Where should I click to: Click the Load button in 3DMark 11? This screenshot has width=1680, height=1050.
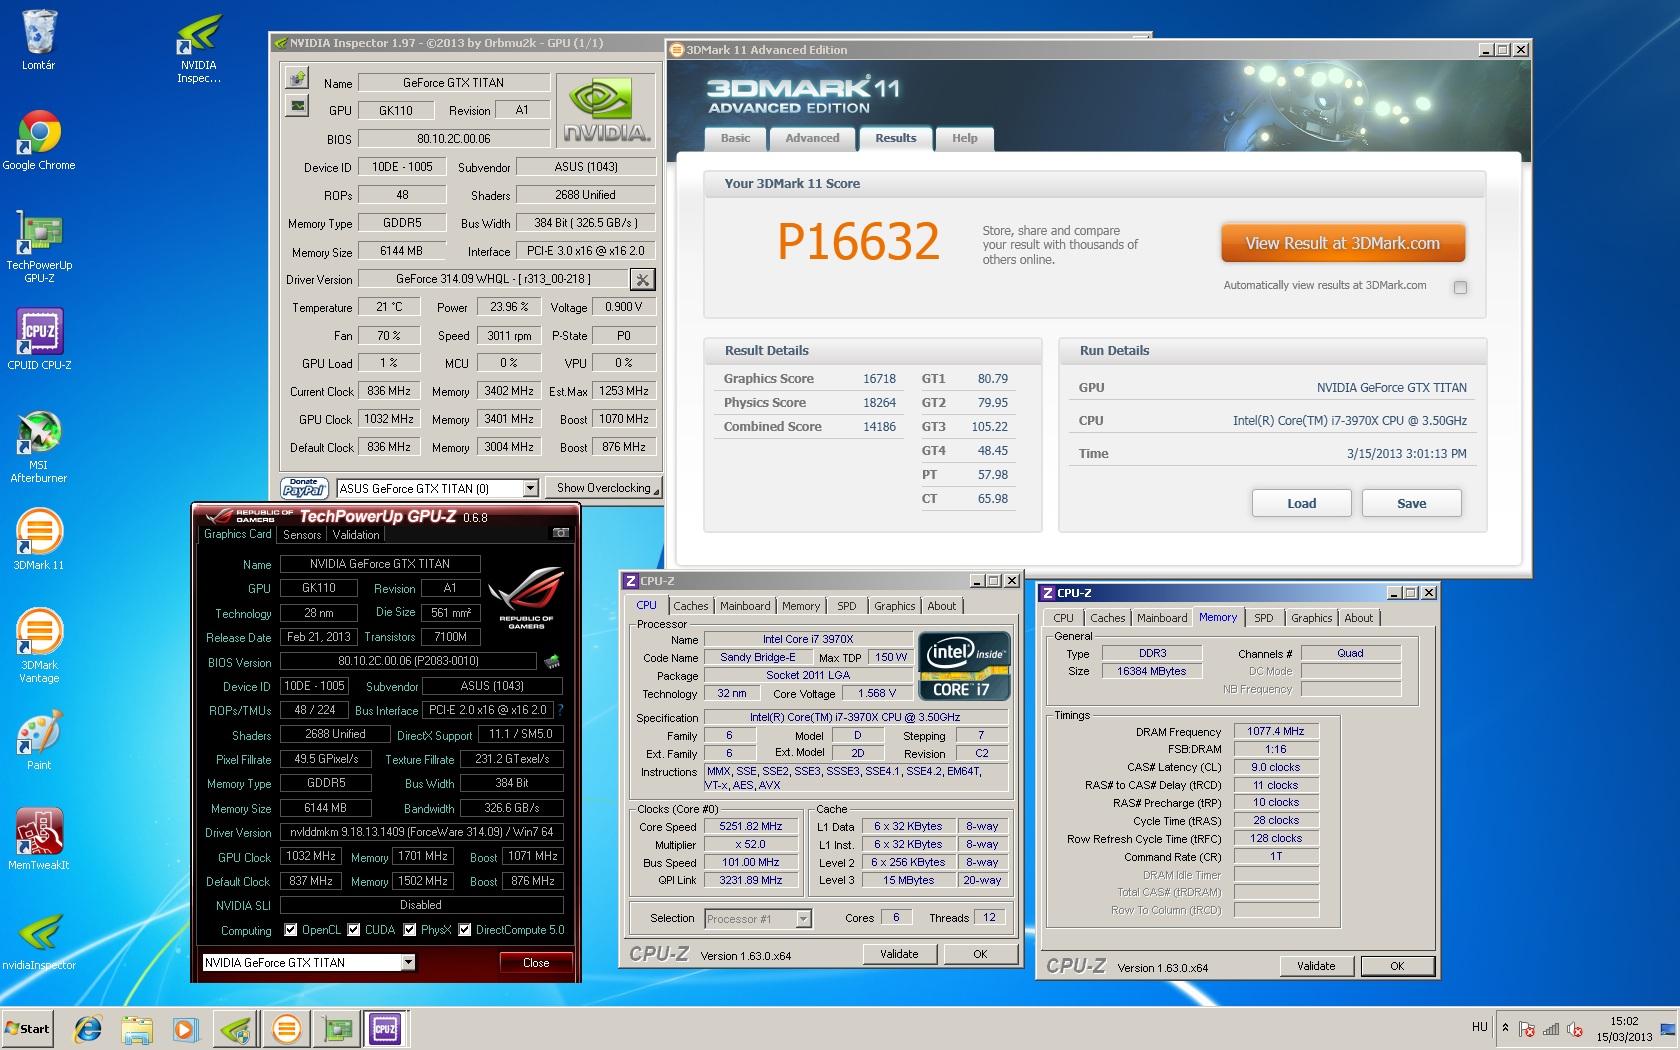pos(1301,503)
